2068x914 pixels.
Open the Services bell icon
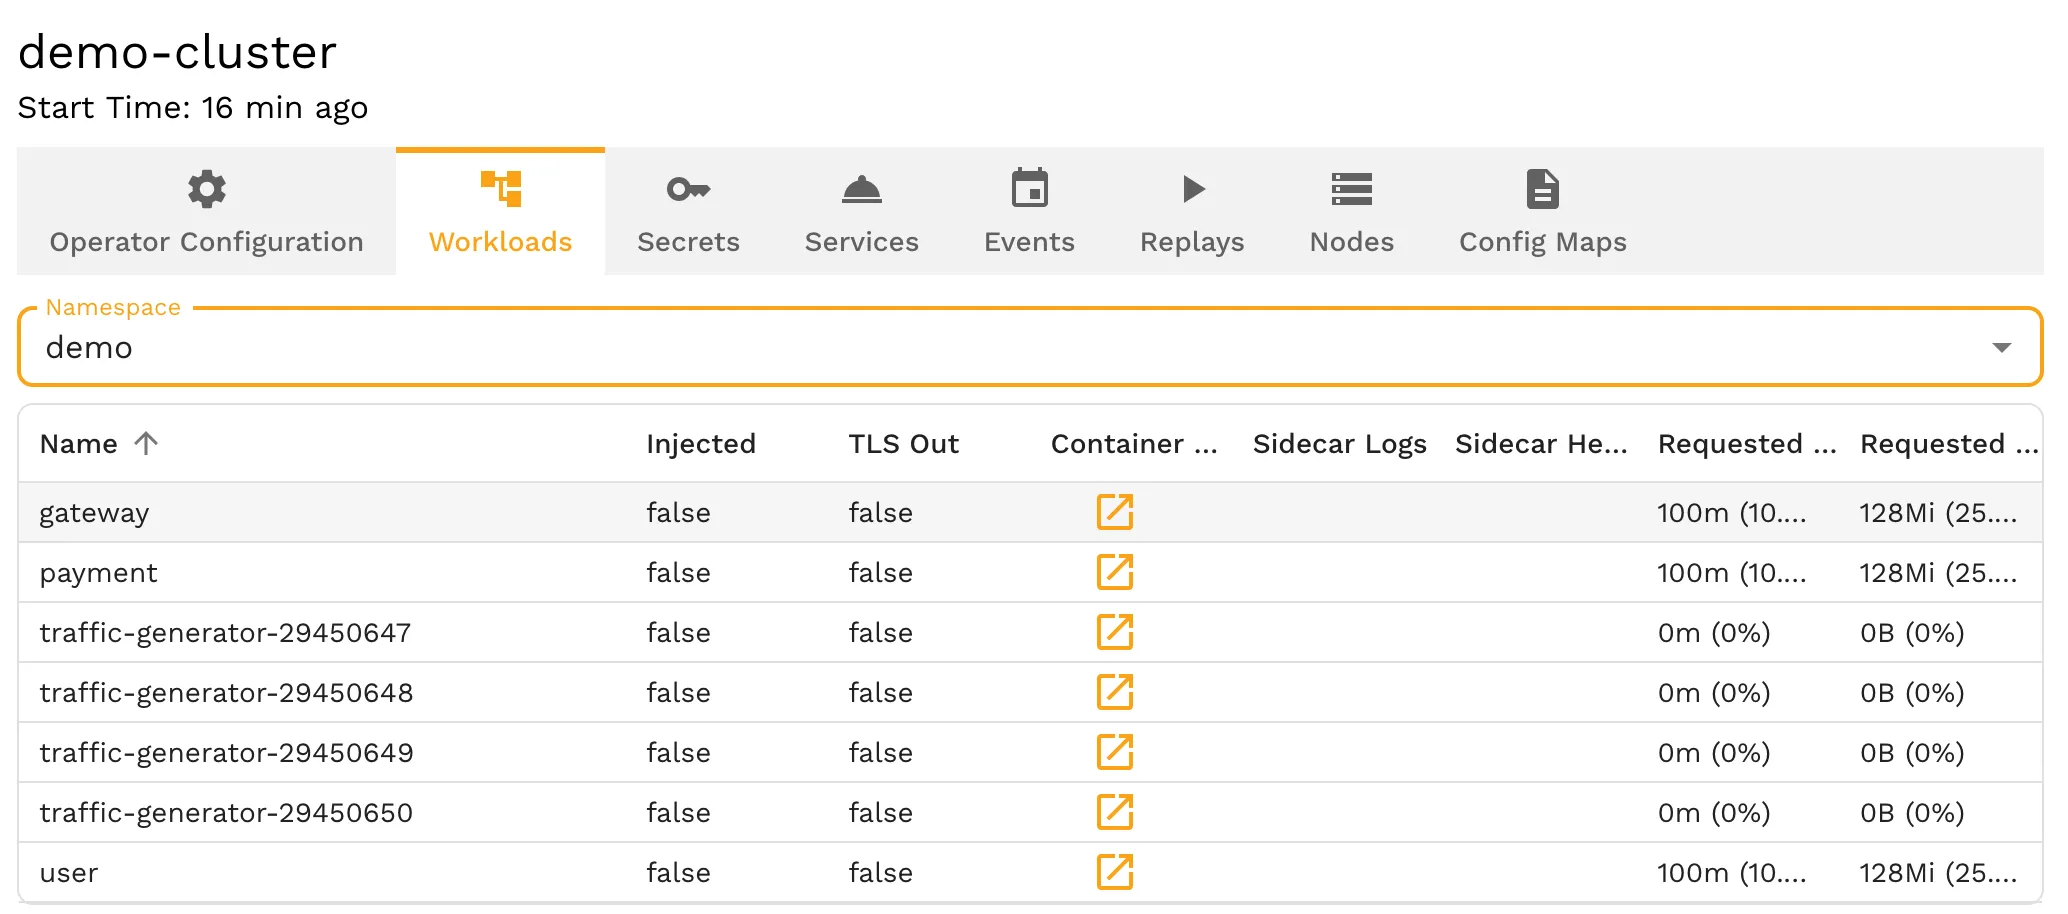861,188
